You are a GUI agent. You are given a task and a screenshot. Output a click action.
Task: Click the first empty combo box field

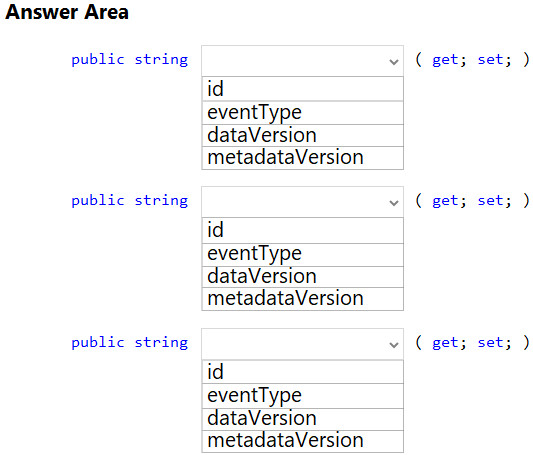click(303, 61)
